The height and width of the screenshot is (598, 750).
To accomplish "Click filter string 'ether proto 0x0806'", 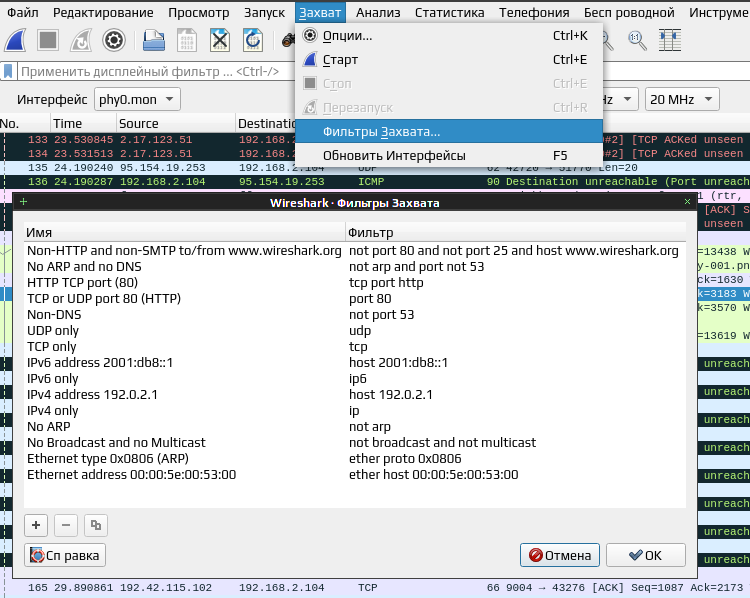I will [405, 459].
